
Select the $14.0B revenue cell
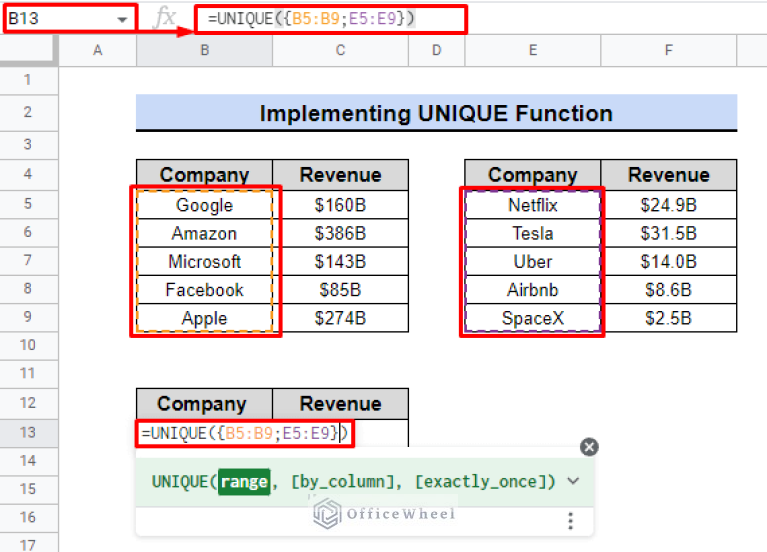click(x=669, y=261)
